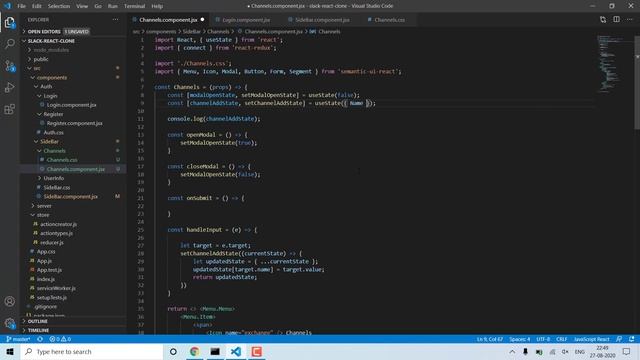Change indentation via Spaces: 4

point(520,339)
